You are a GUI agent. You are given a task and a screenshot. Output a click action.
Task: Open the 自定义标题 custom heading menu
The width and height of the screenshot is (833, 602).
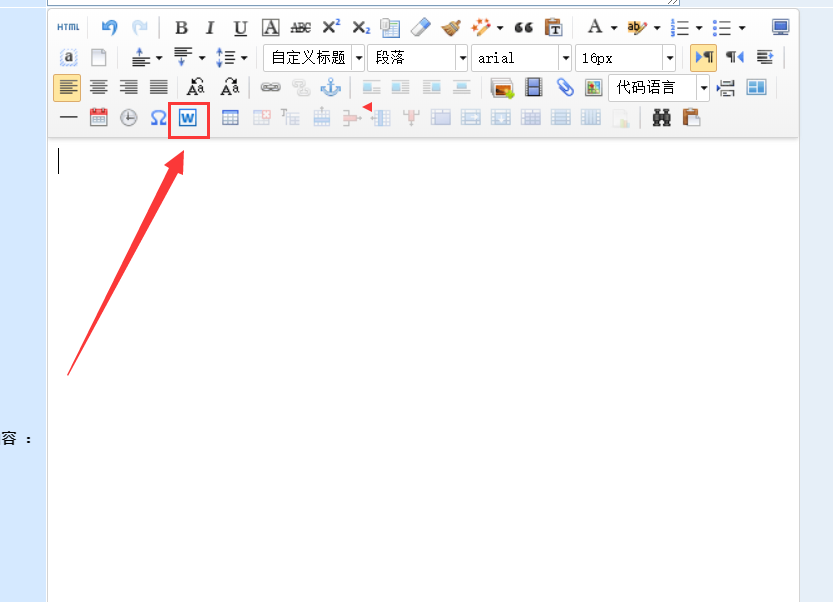point(358,58)
